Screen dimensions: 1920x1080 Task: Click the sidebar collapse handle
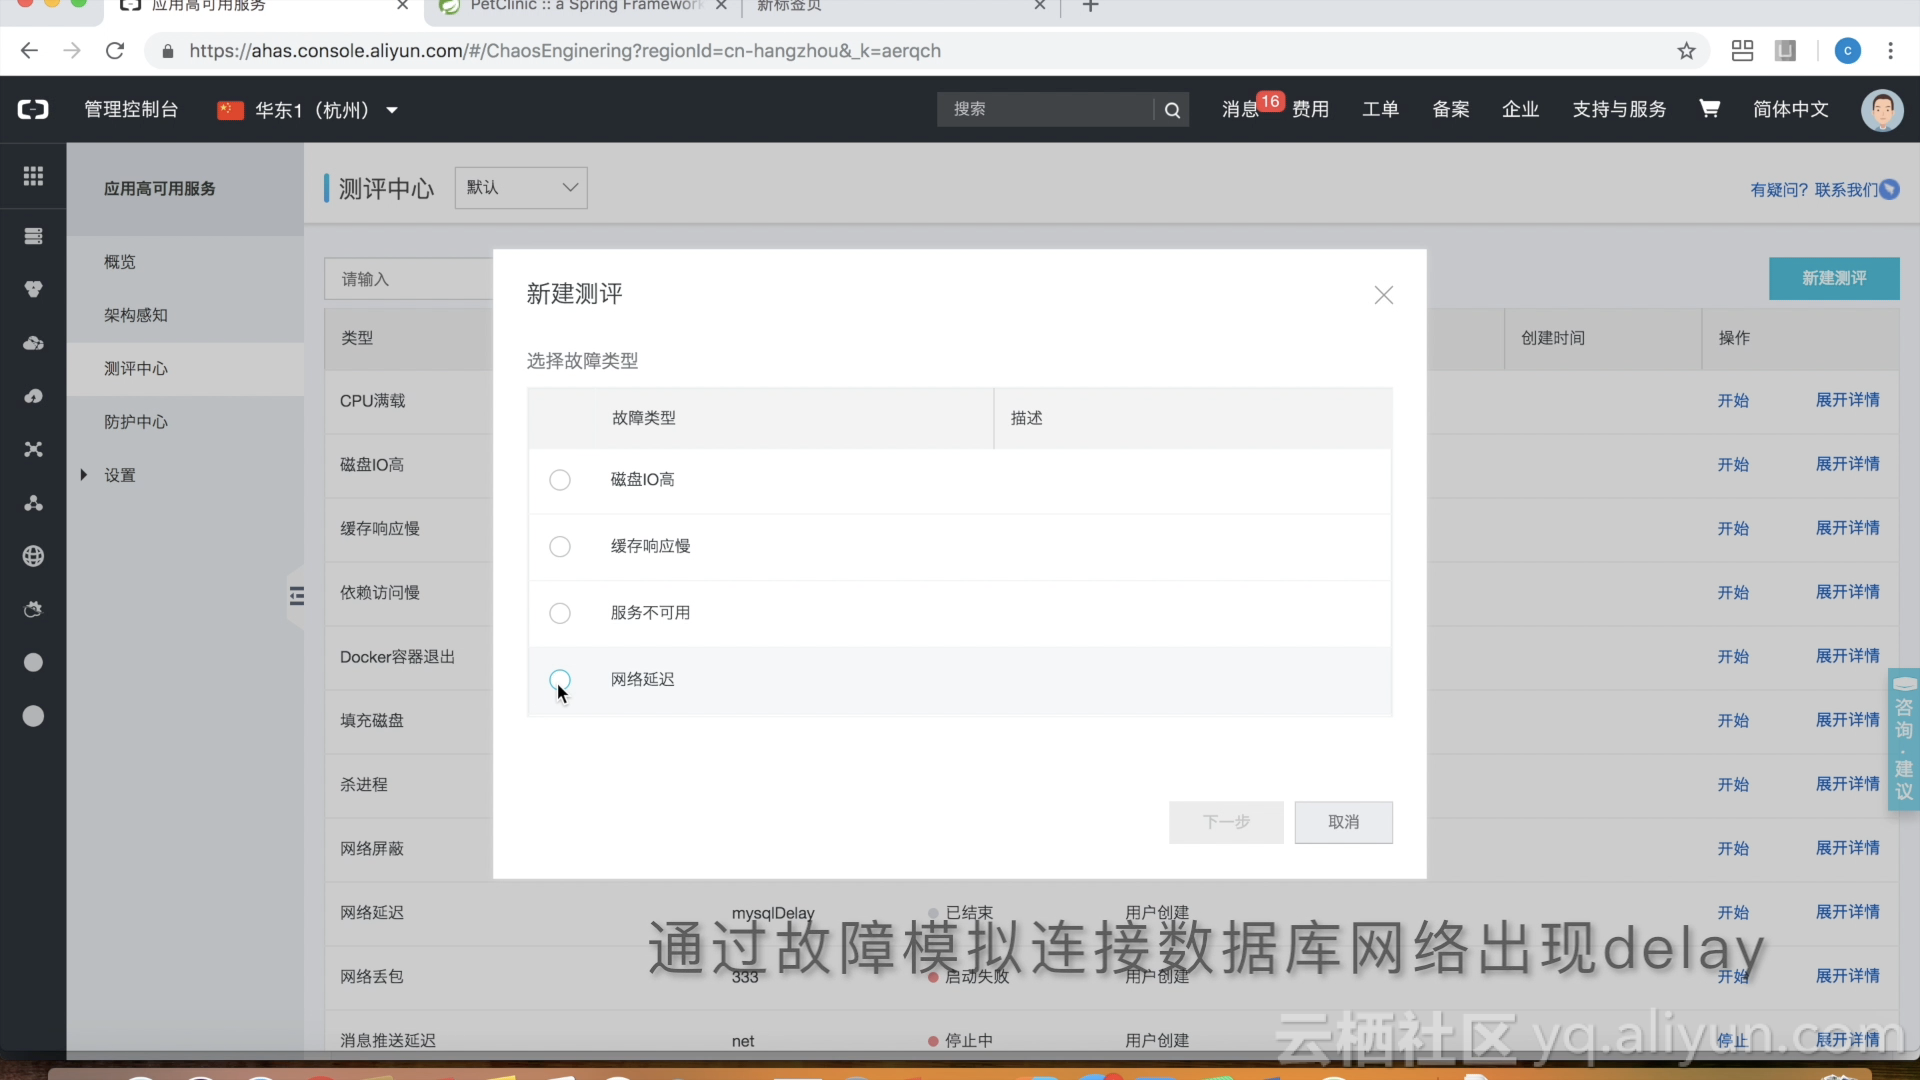[x=296, y=596]
